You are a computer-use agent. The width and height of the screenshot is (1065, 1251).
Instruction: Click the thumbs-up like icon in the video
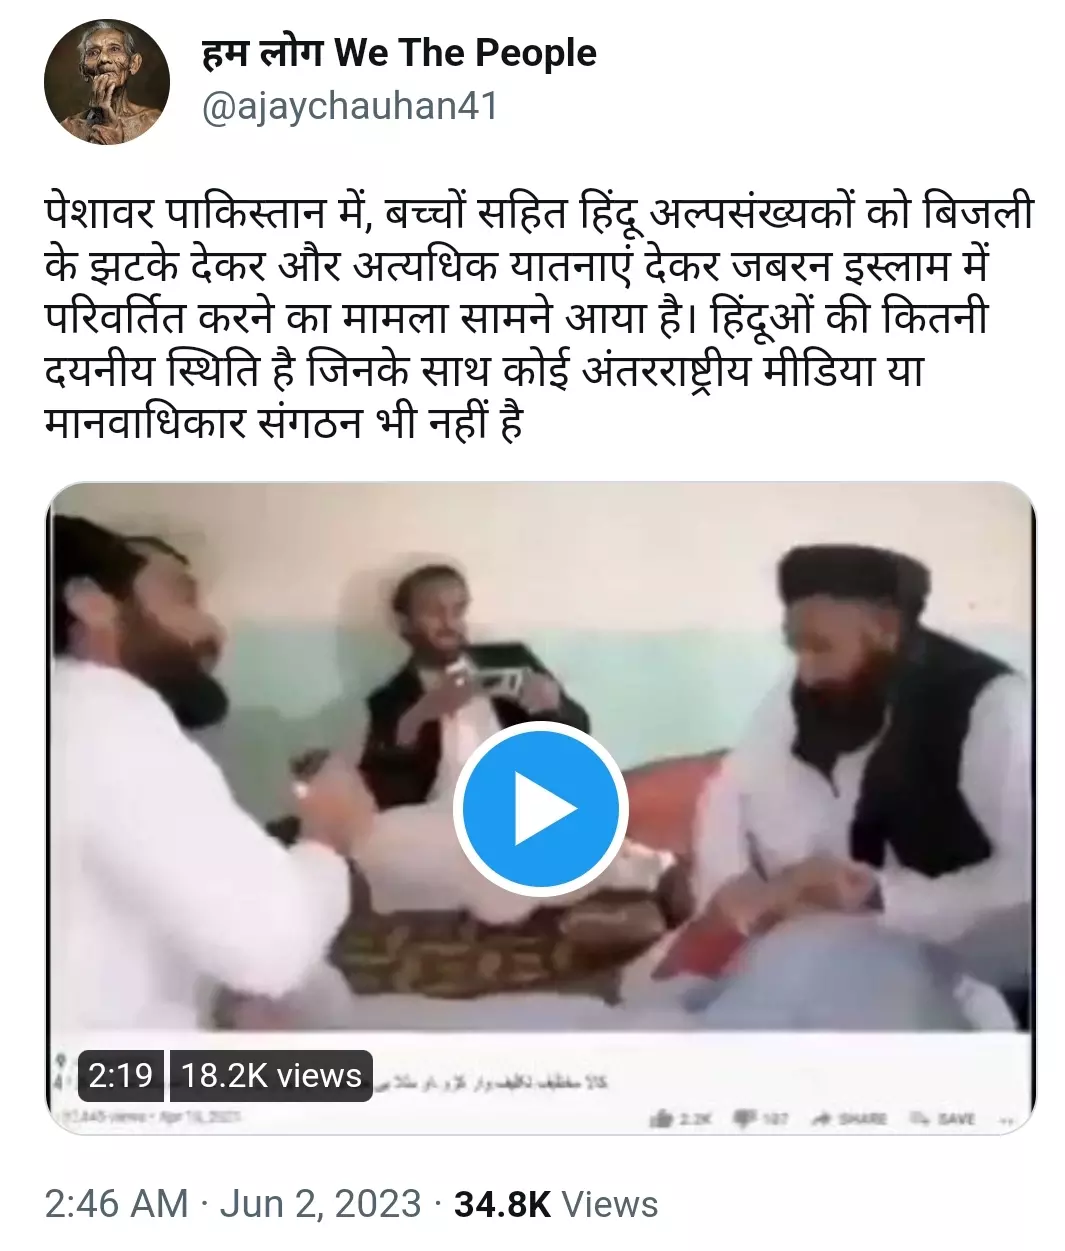pos(661,1119)
